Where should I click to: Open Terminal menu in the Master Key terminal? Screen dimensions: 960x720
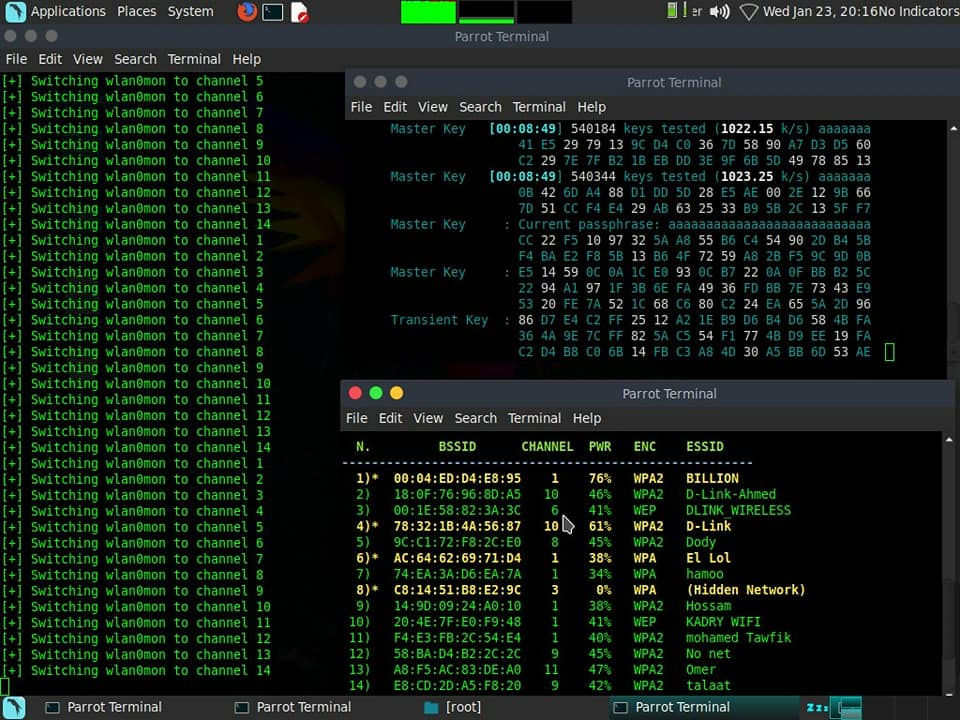click(x=539, y=107)
